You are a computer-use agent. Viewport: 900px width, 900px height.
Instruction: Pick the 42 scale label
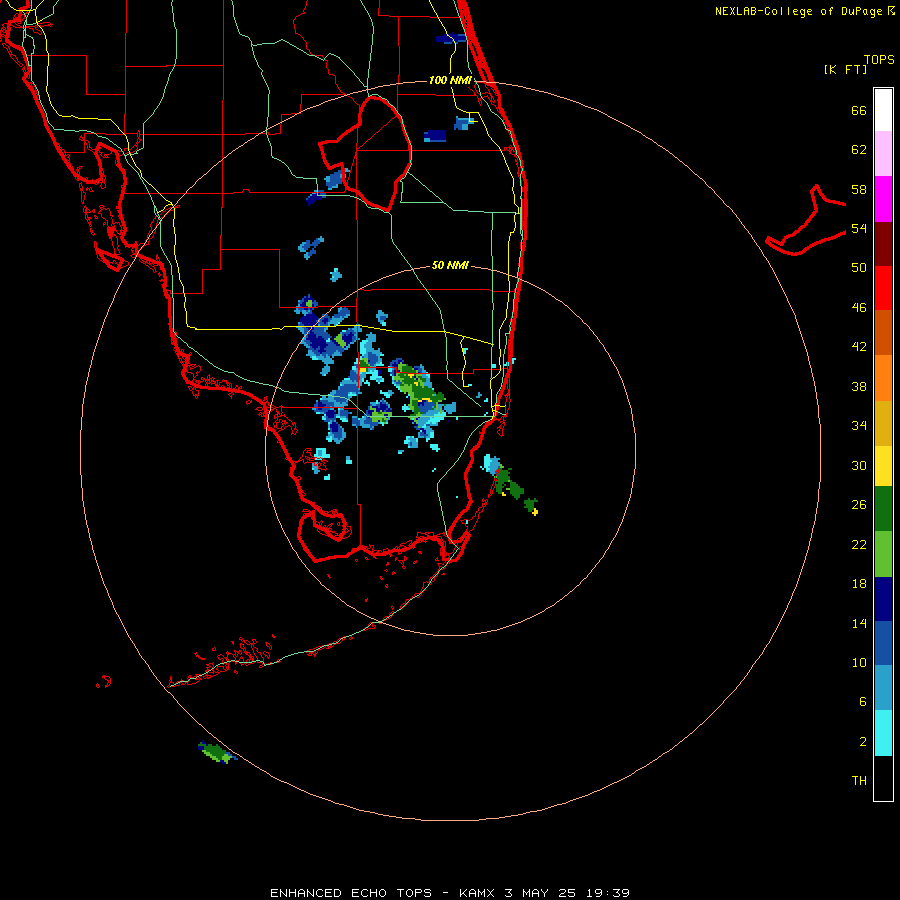click(859, 347)
